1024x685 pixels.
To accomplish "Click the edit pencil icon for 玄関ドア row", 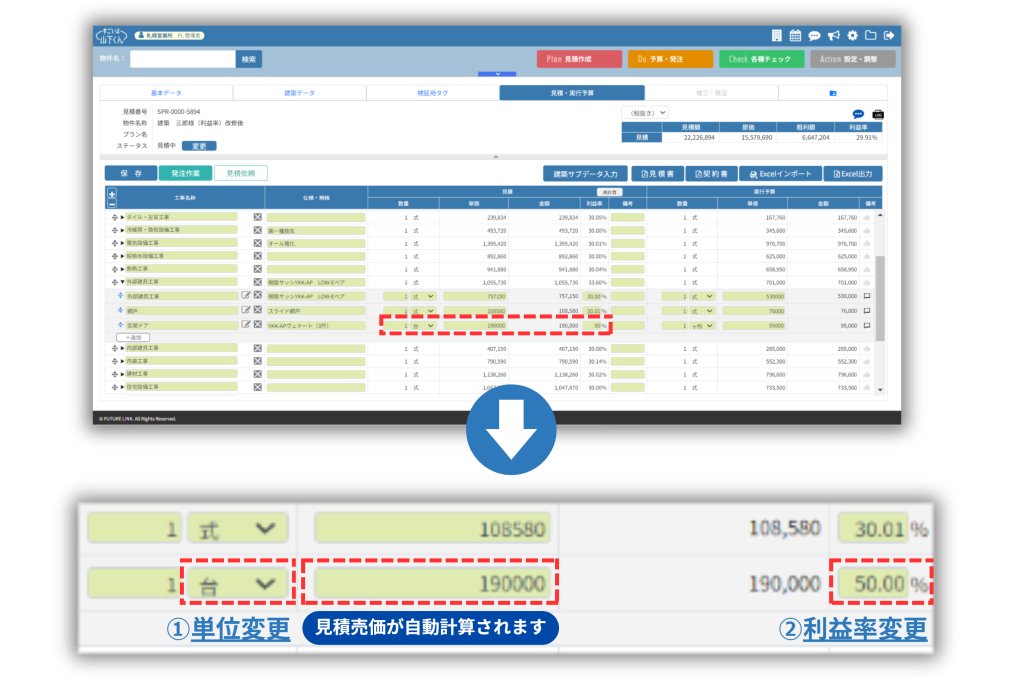I will pos(246,325).
